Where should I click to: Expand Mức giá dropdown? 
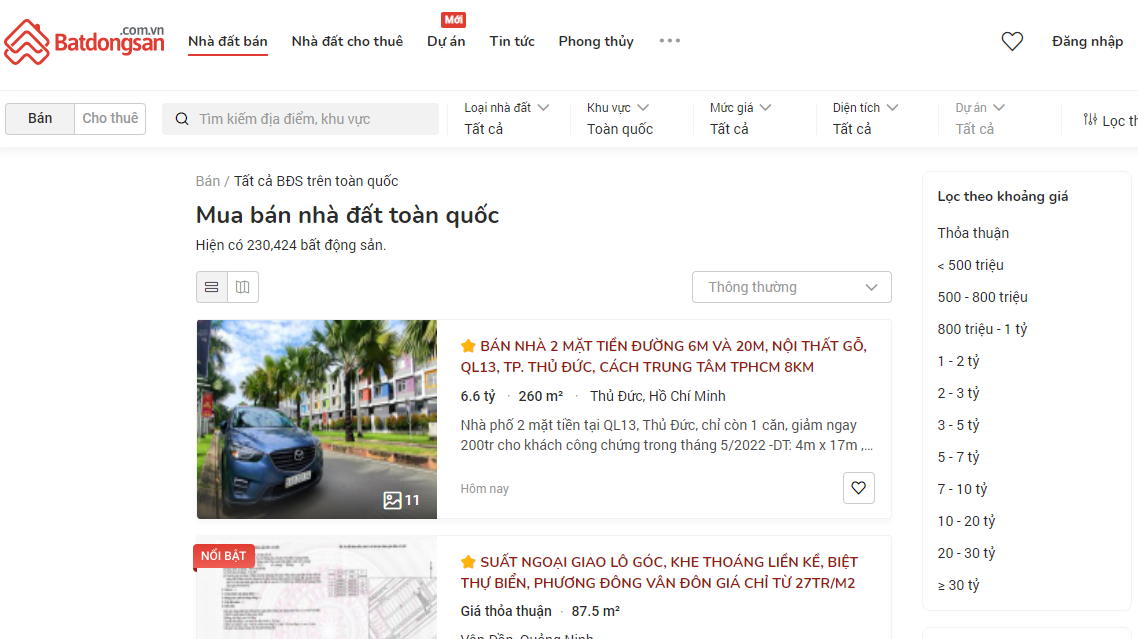point(740,118)
